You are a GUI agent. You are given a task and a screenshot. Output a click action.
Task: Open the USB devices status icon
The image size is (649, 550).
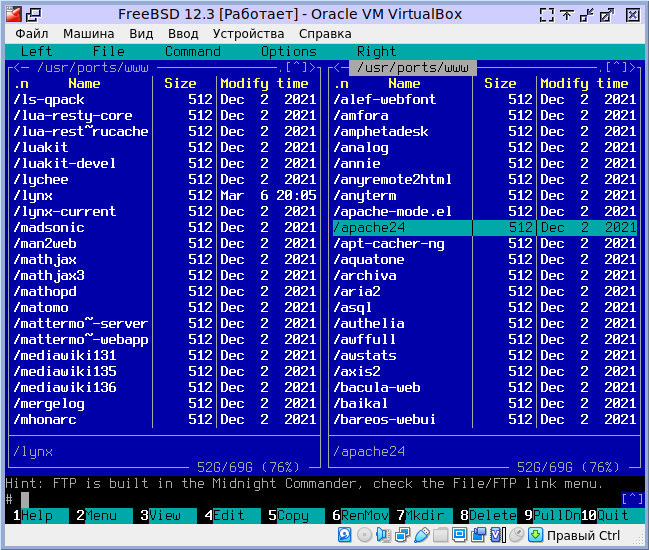click(x=421, y=535)
